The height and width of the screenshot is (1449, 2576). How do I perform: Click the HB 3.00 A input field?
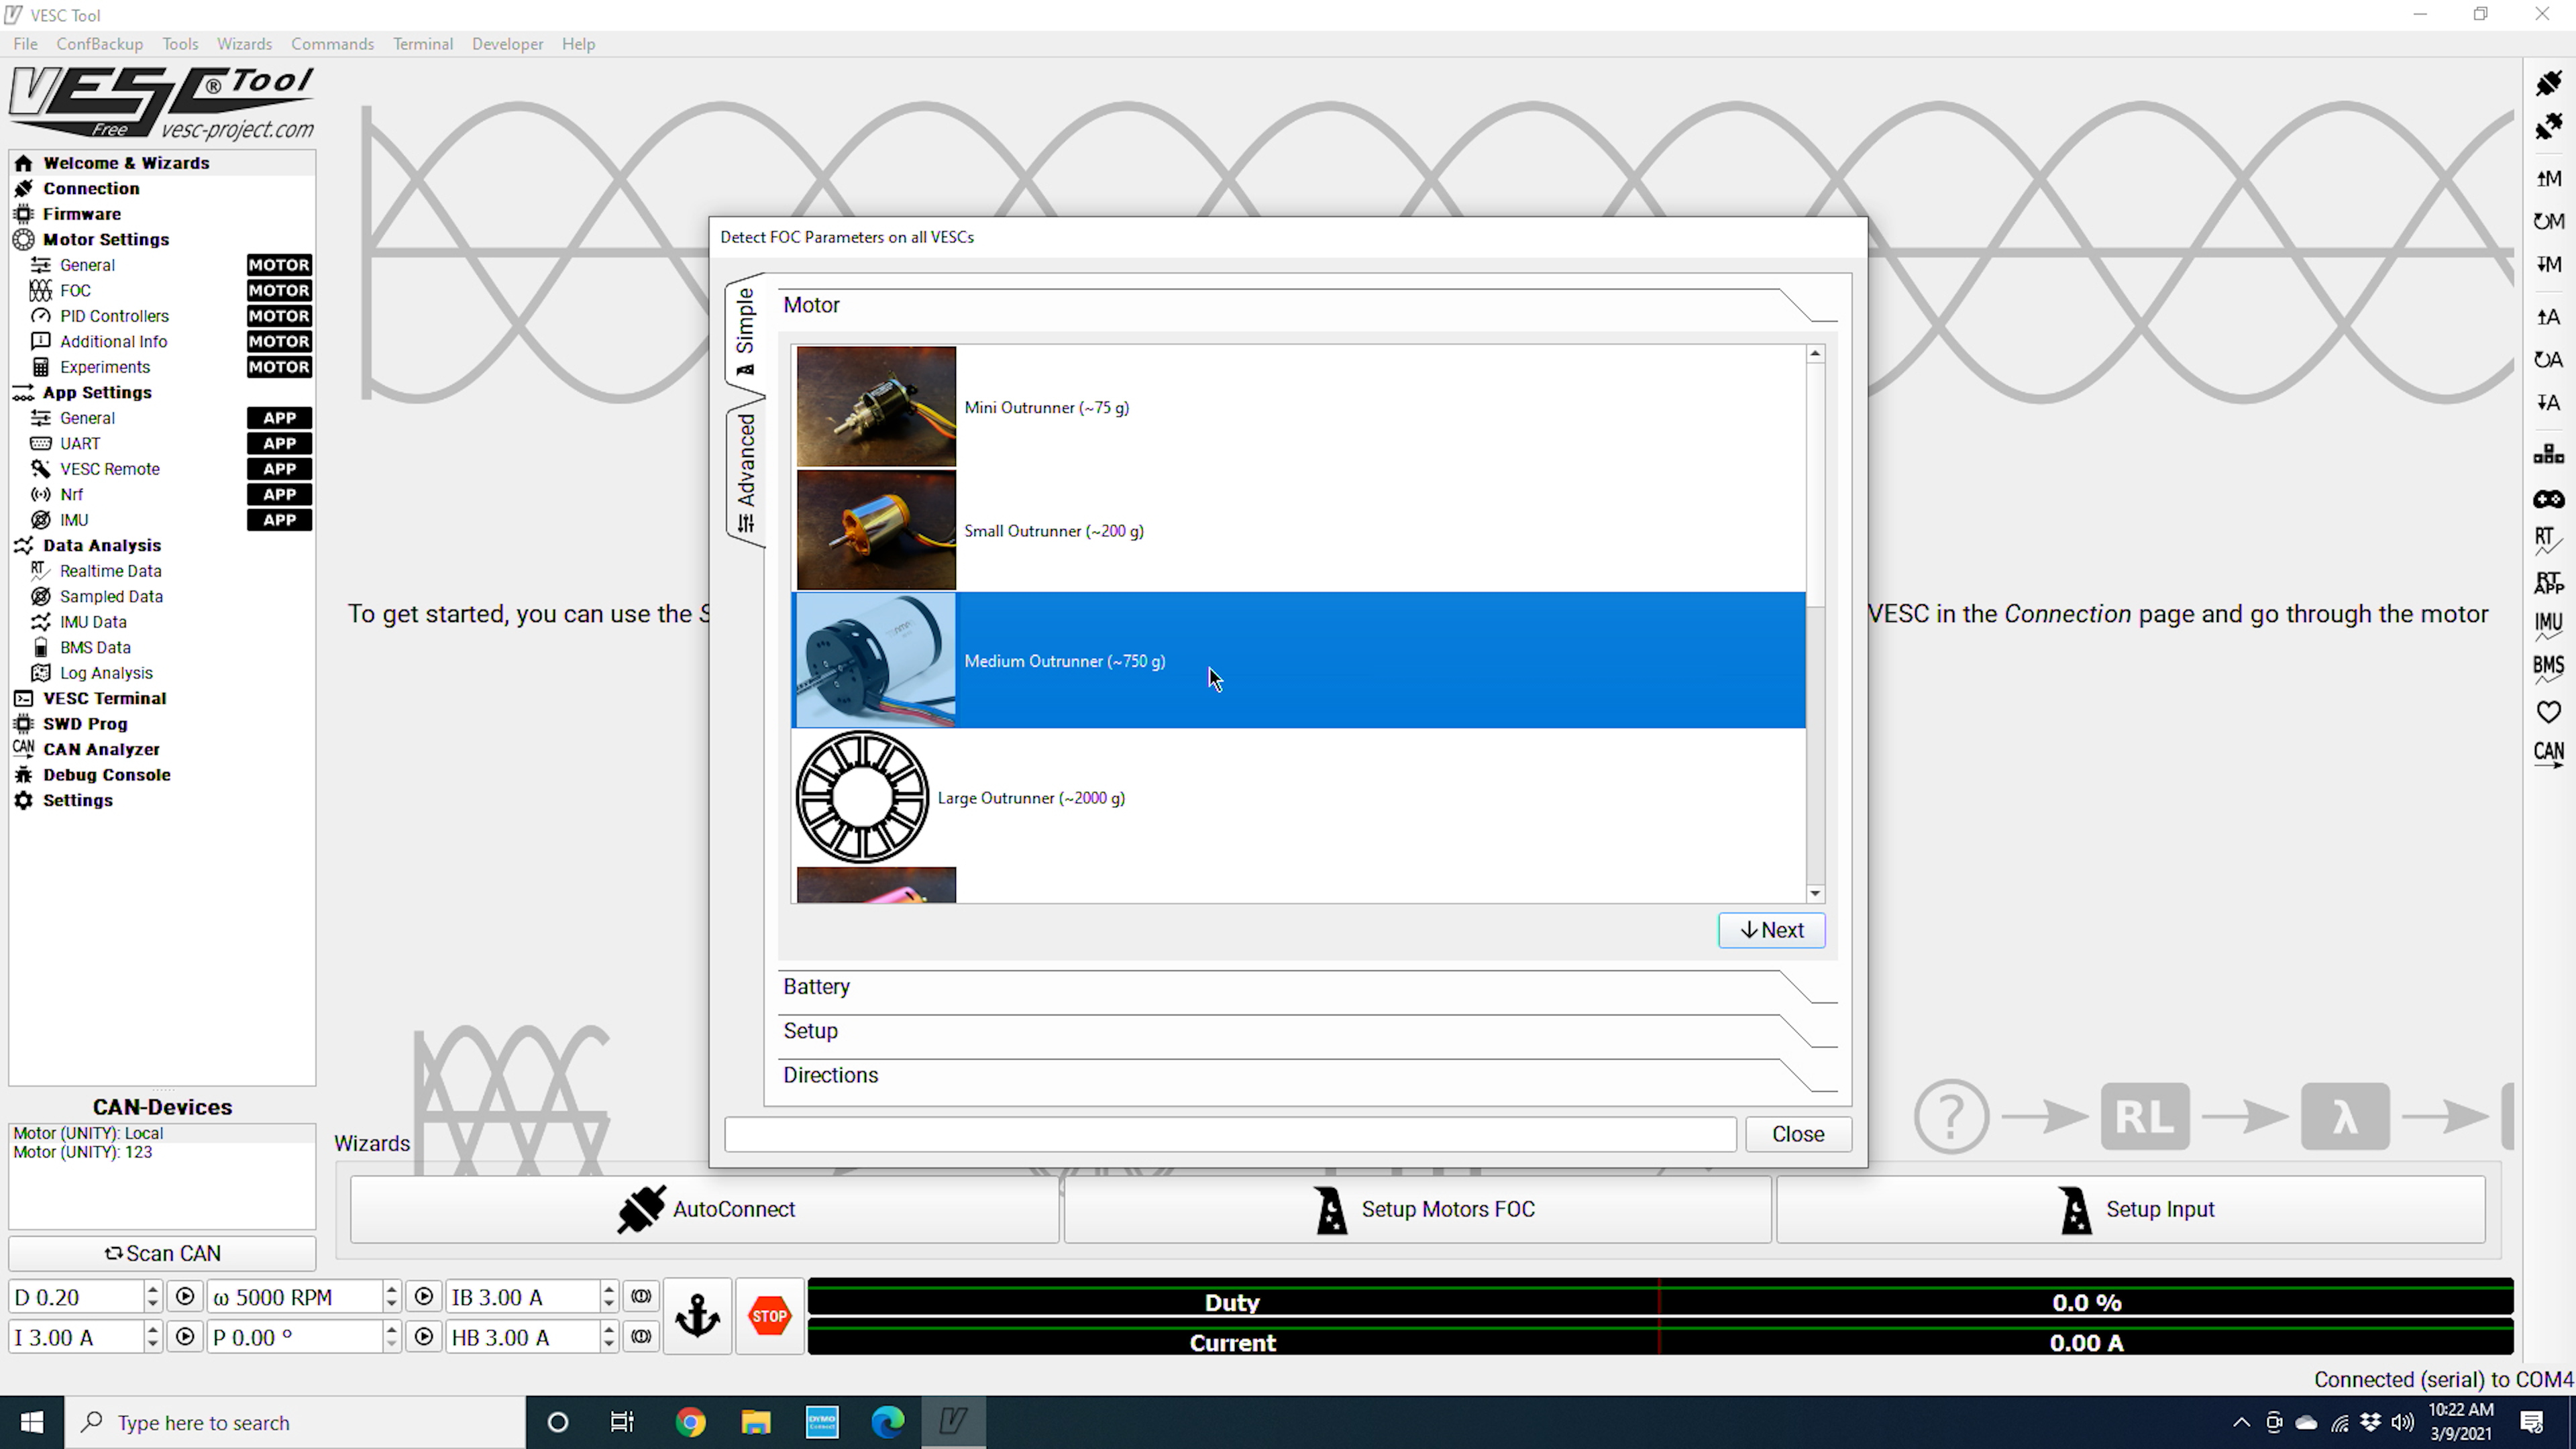tap(522, 1337)
